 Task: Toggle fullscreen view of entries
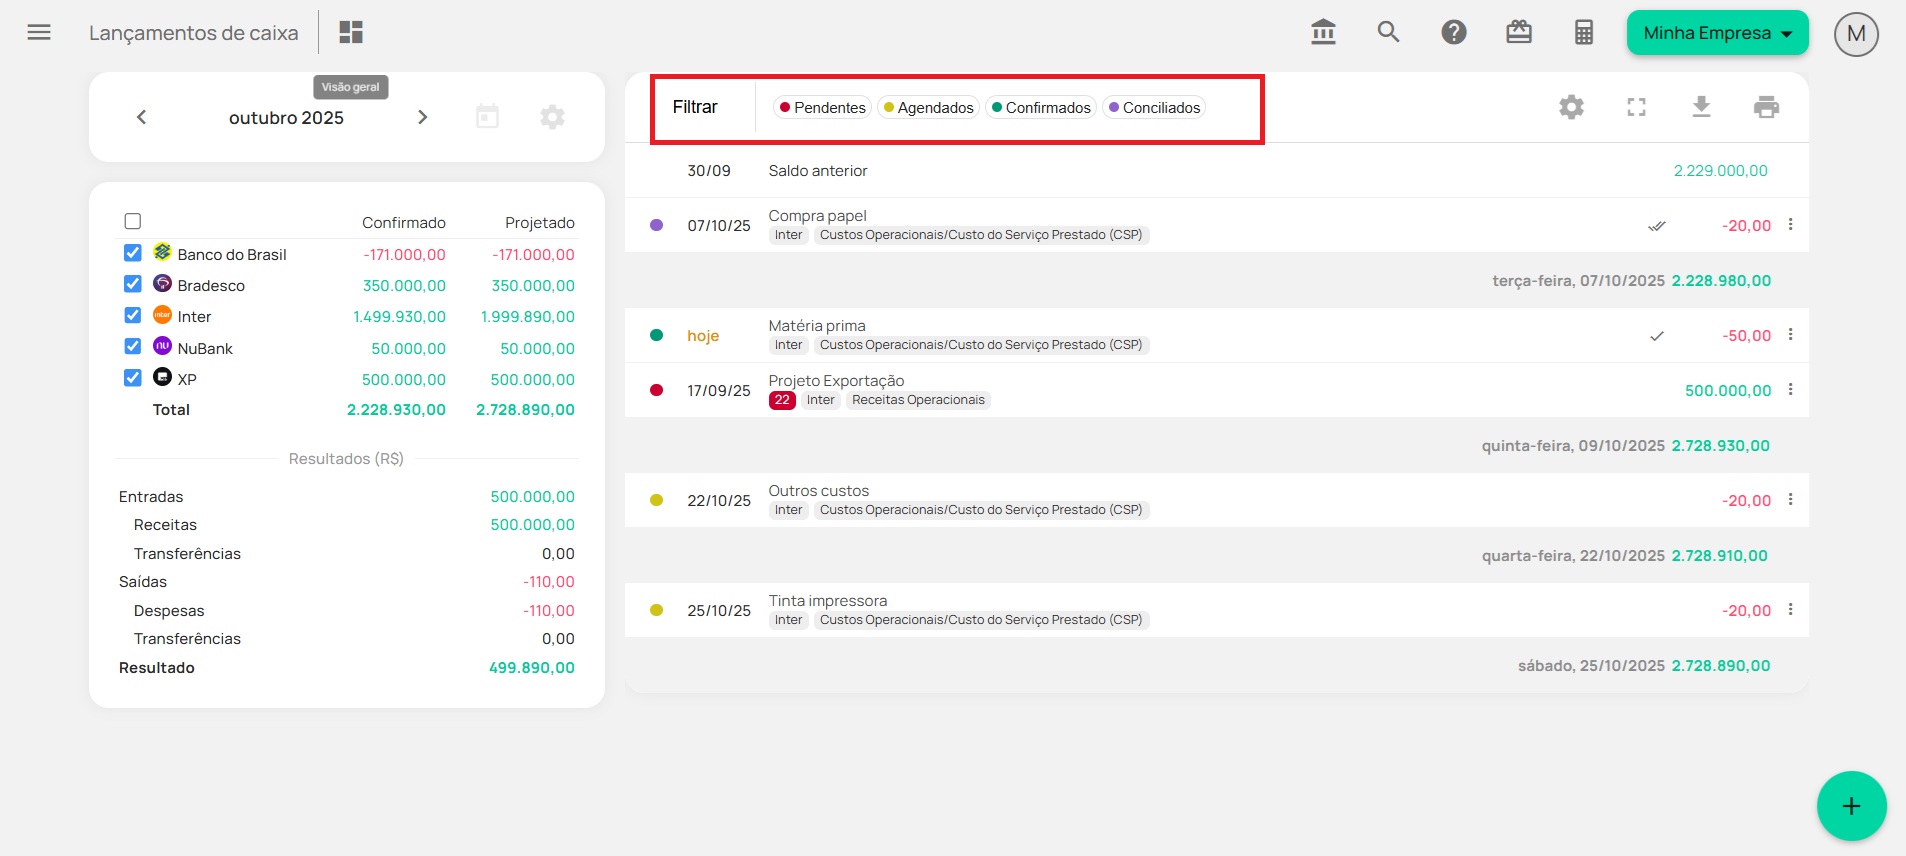click(x=1636, y=107)
